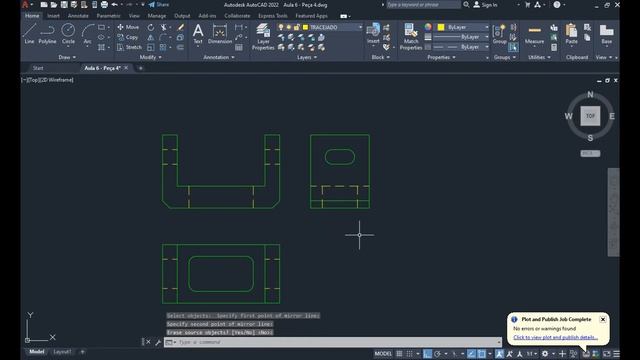The image size is (640, 360).
Task: Click the Base view icon
Action: [607, 34]
